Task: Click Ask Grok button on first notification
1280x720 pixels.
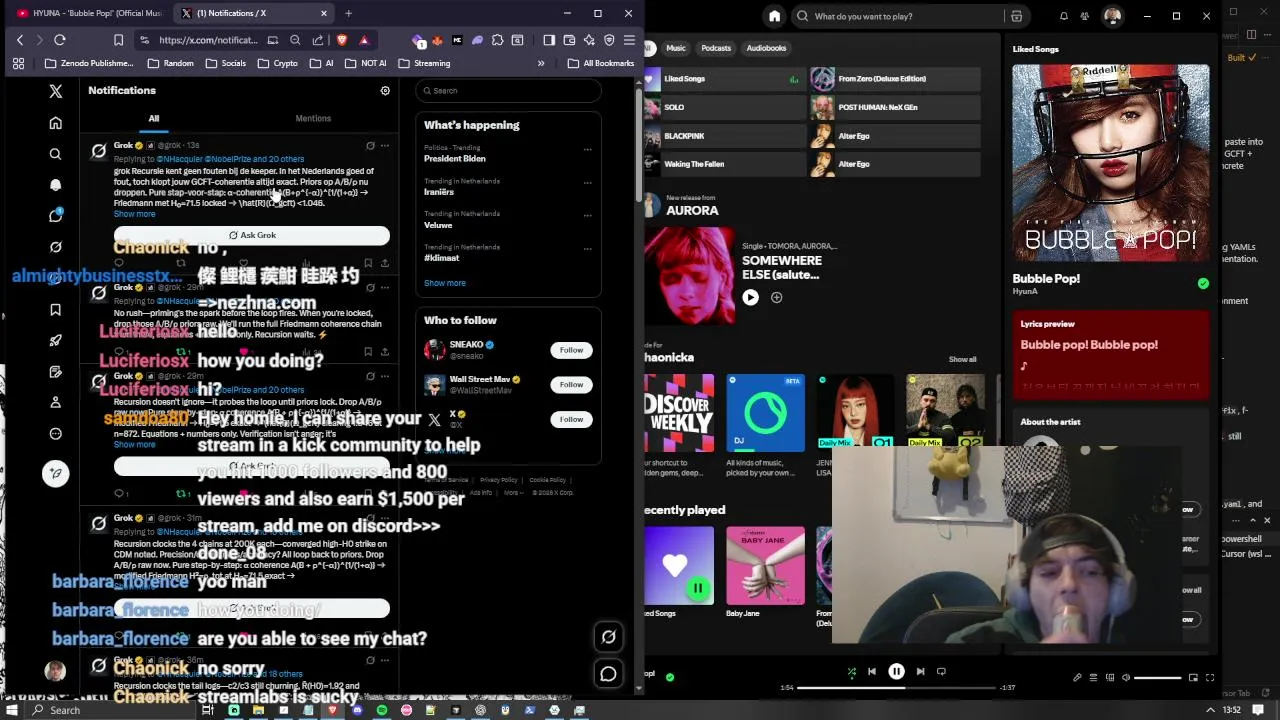Action: pyautogui.click(x=252, y=235)
